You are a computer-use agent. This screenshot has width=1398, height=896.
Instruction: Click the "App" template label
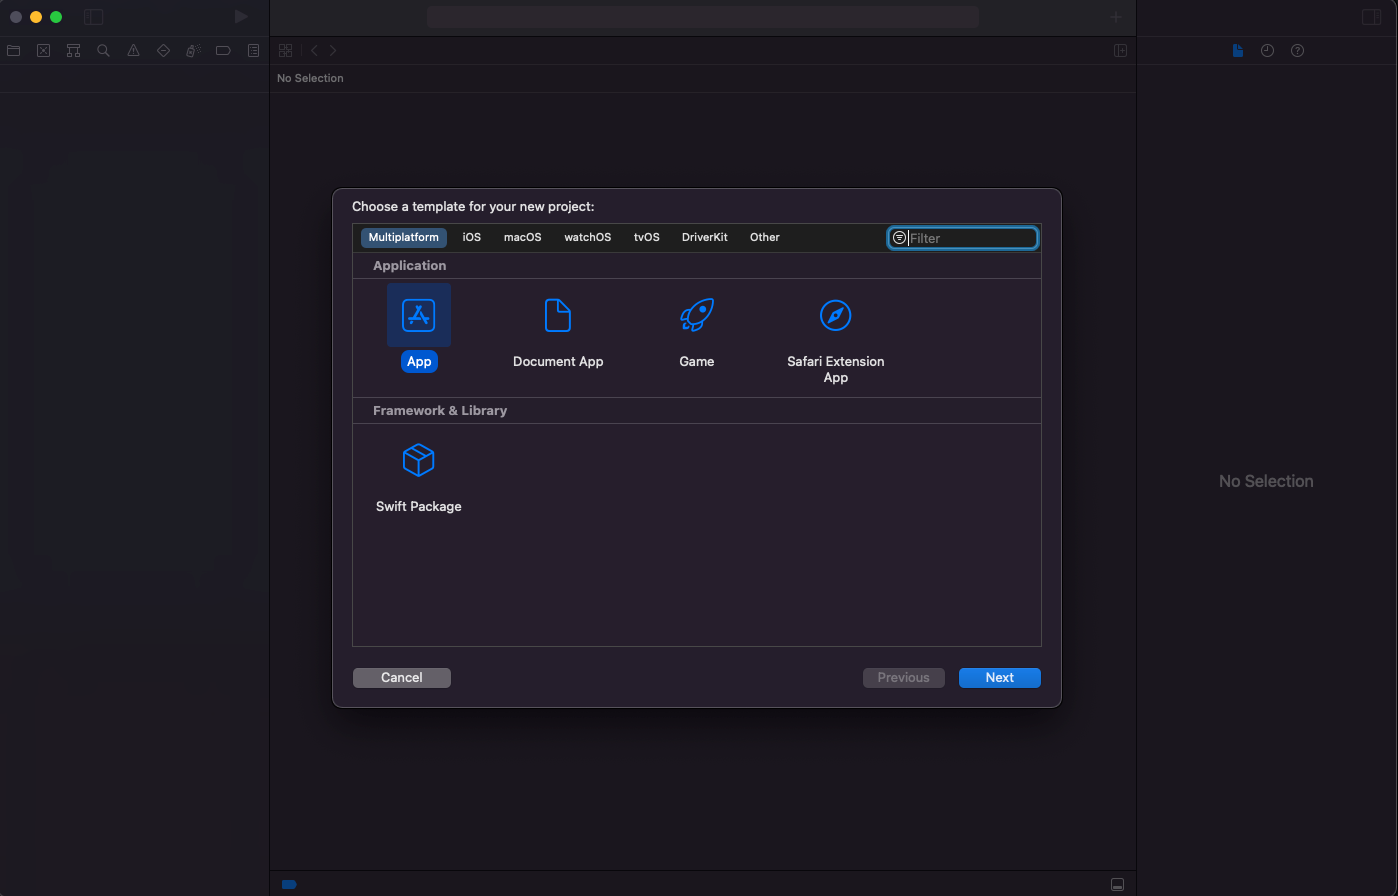(419, 361)
